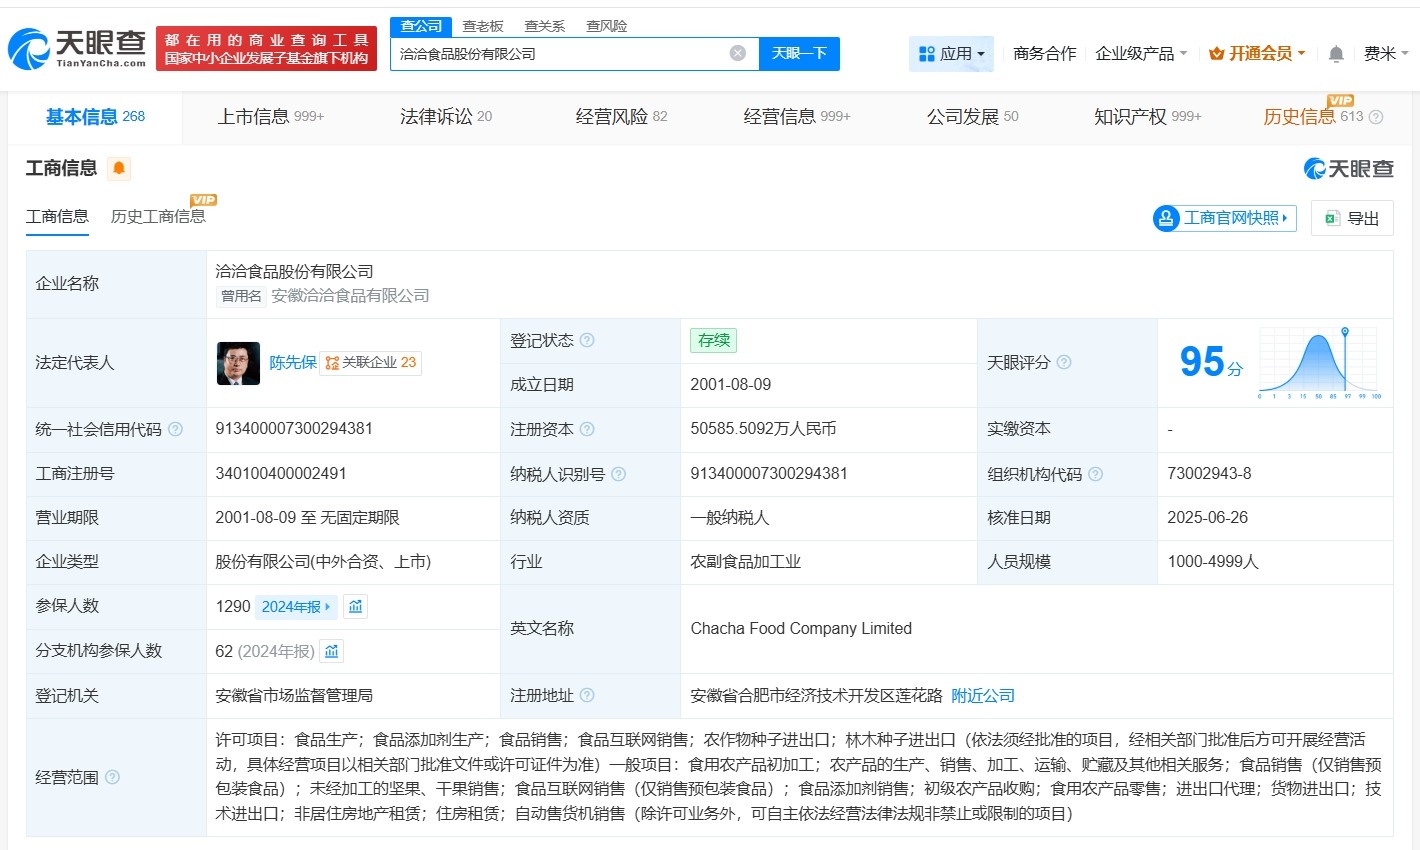The width and height of the screenshot is (1420, 850).
Task: Clear the search box with the × icon
Action: coord(737,53)
